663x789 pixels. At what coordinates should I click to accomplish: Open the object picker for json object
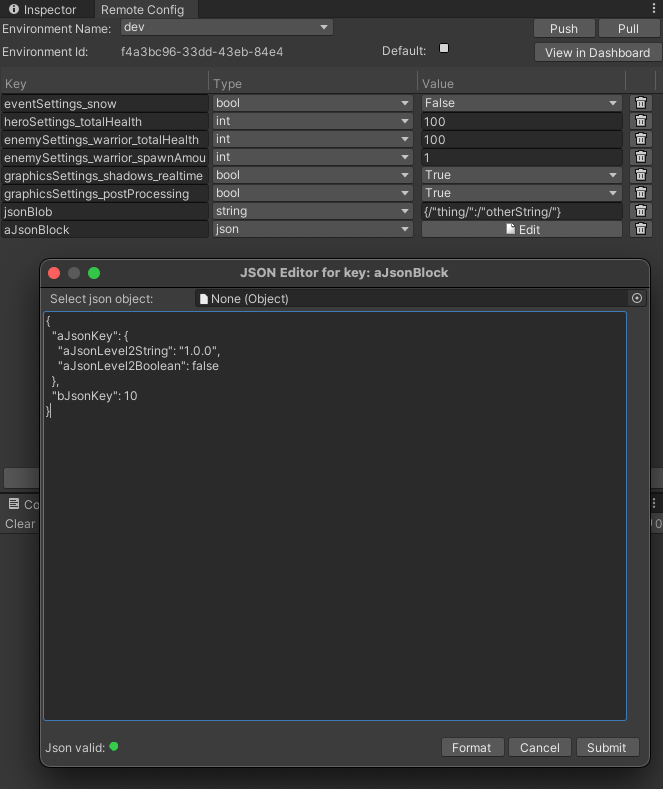(637, 298)
